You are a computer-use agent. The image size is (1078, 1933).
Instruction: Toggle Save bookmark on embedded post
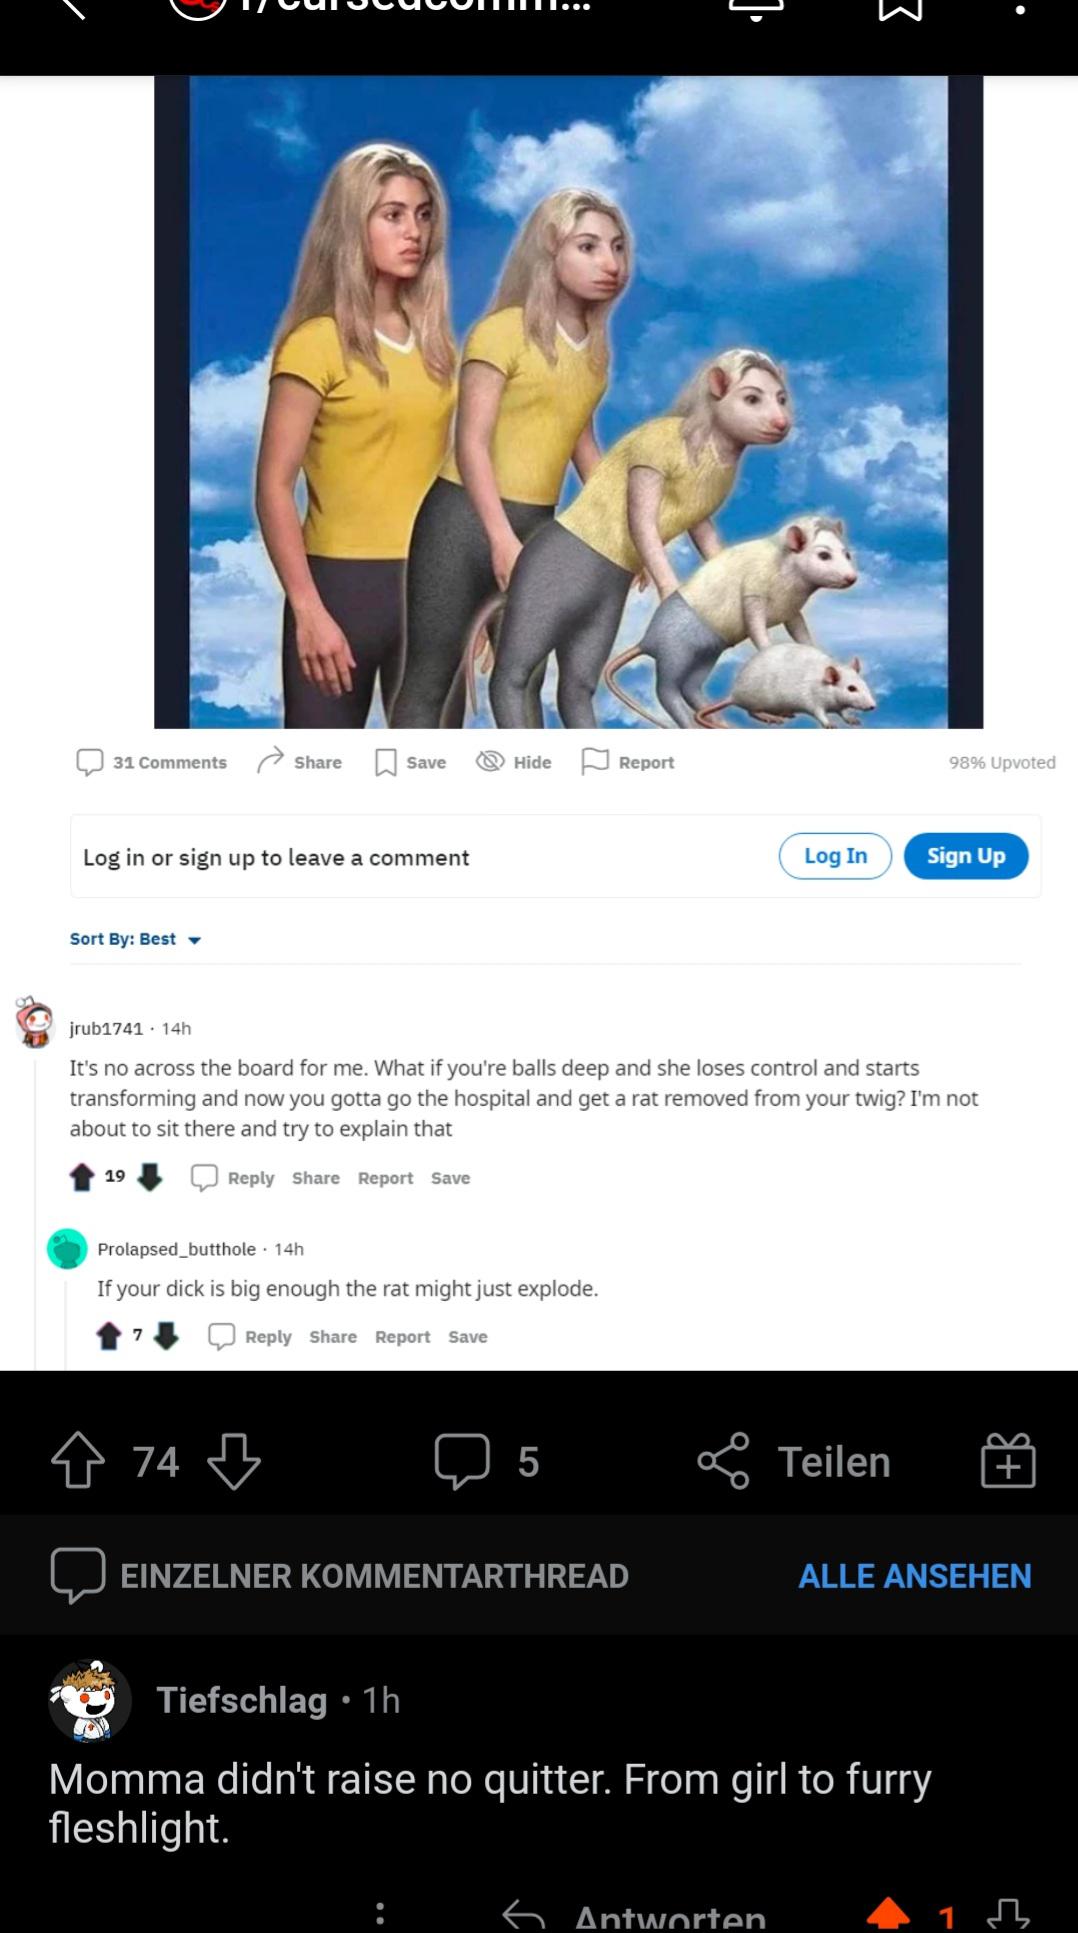[410, 762]
